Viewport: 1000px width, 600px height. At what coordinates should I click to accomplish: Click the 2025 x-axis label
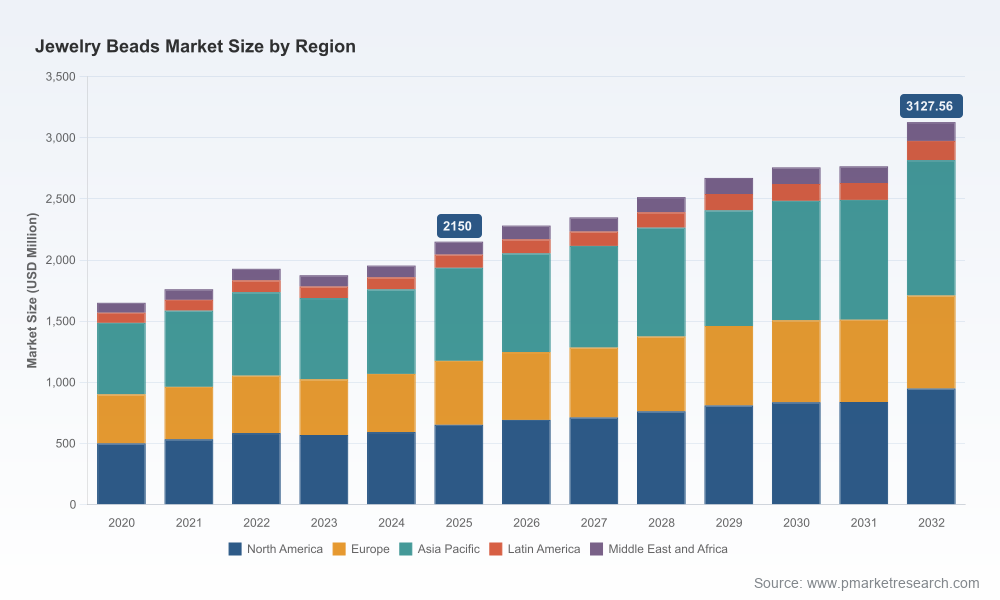[x=459, y=523]
